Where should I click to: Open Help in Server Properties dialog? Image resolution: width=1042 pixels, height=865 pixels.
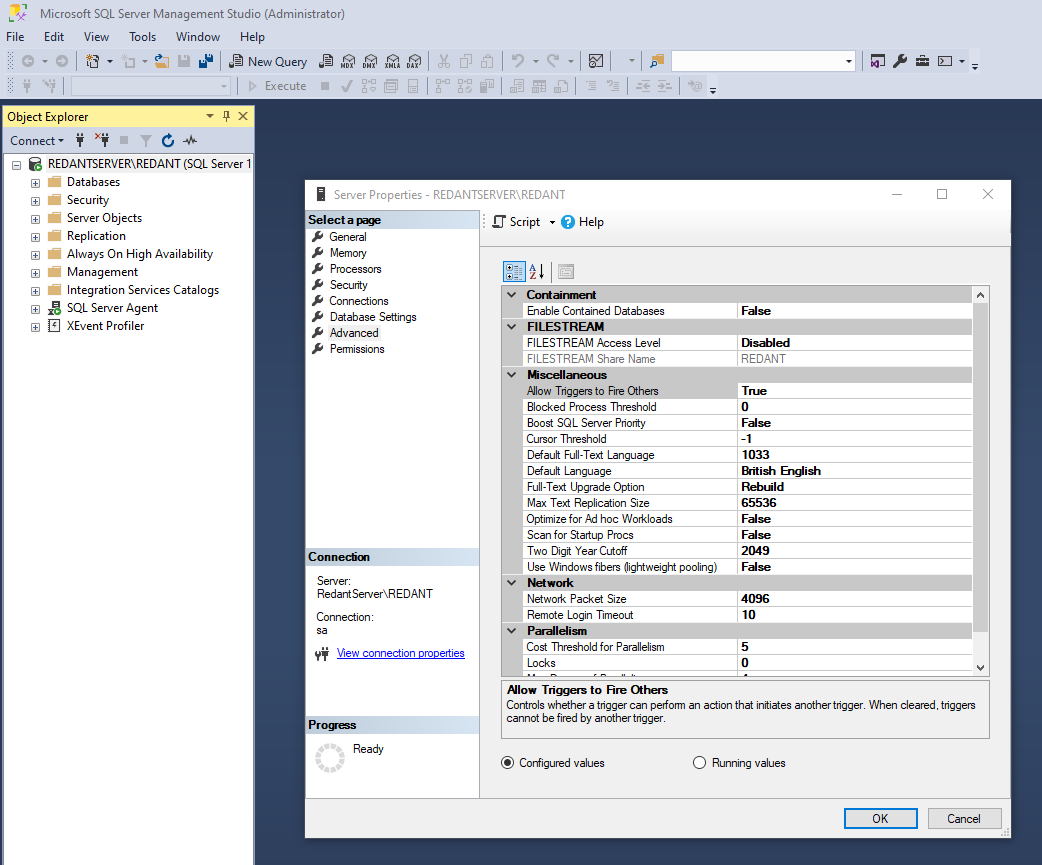tap(582, 222)
